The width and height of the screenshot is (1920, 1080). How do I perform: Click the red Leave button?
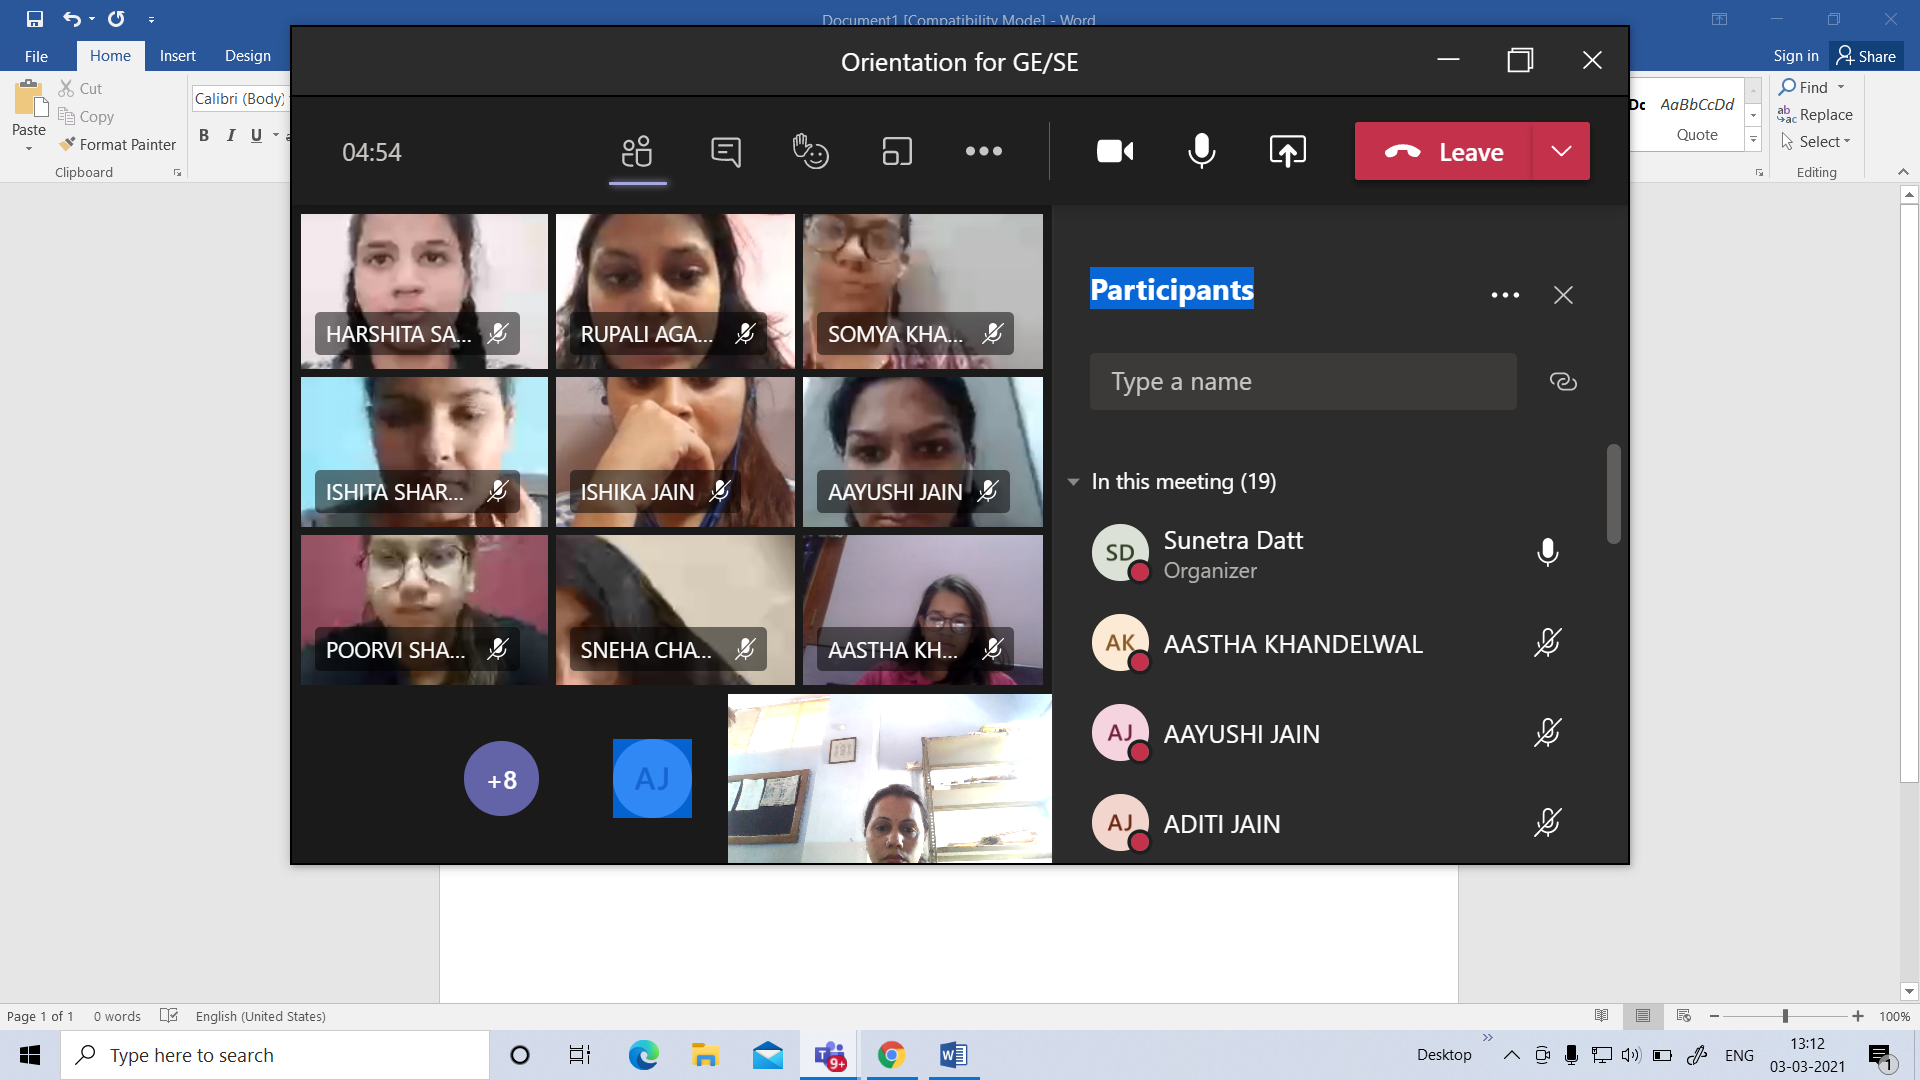point(1443,152)
